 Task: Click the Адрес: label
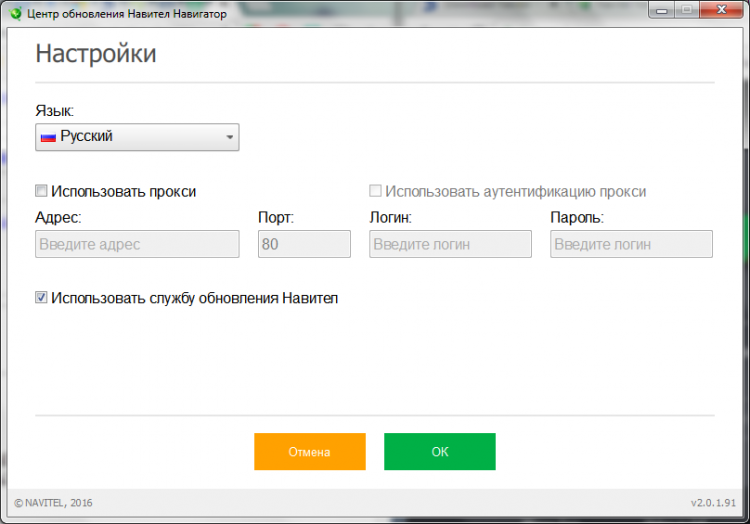[58, 218]
